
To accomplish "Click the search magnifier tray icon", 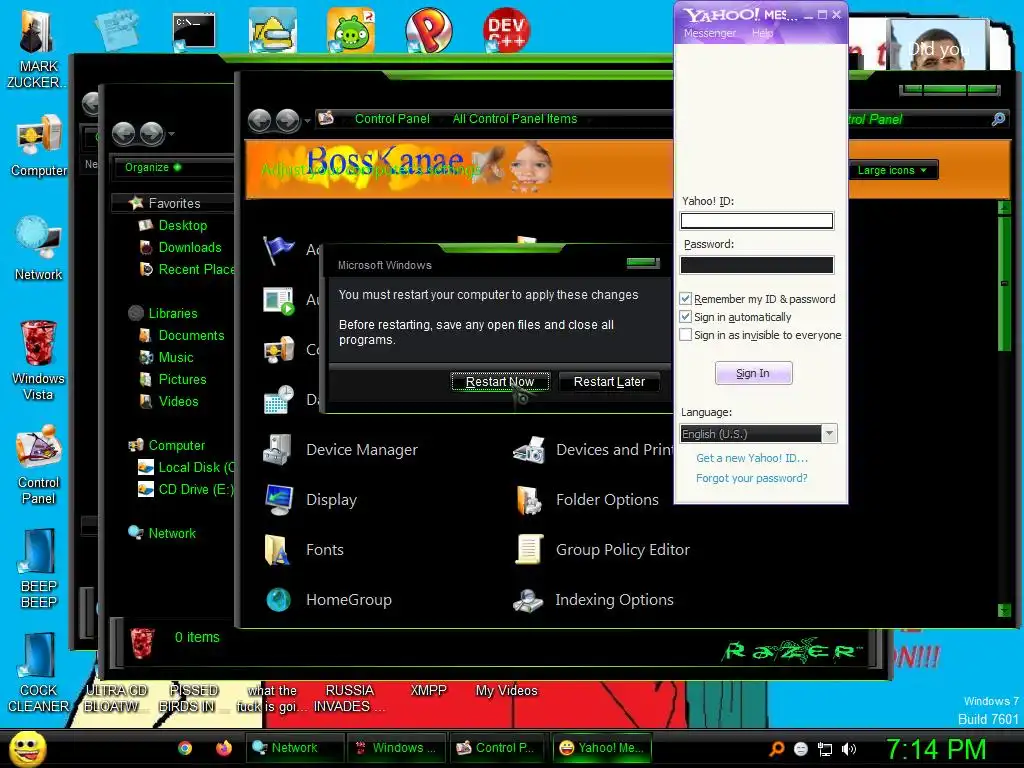I will (776, 749).
